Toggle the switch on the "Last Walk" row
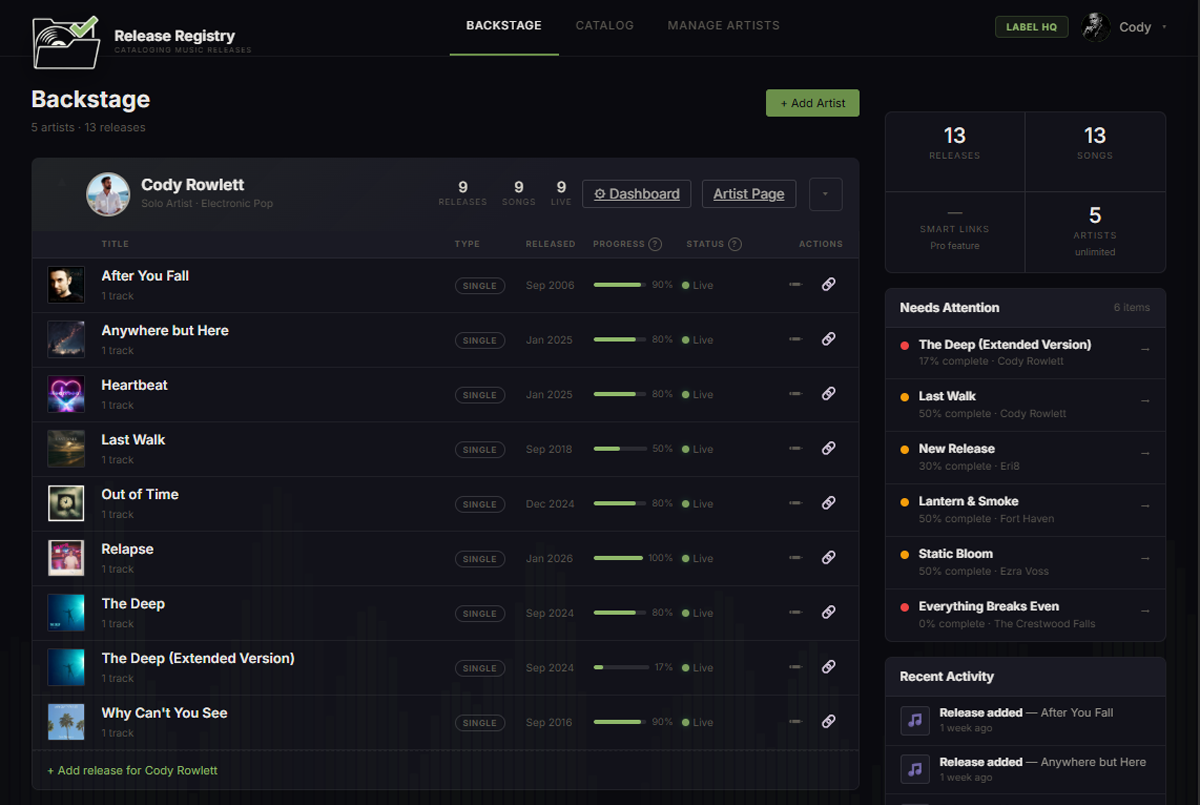This screenshot has width=1200, height=805. tap(795, 447)
